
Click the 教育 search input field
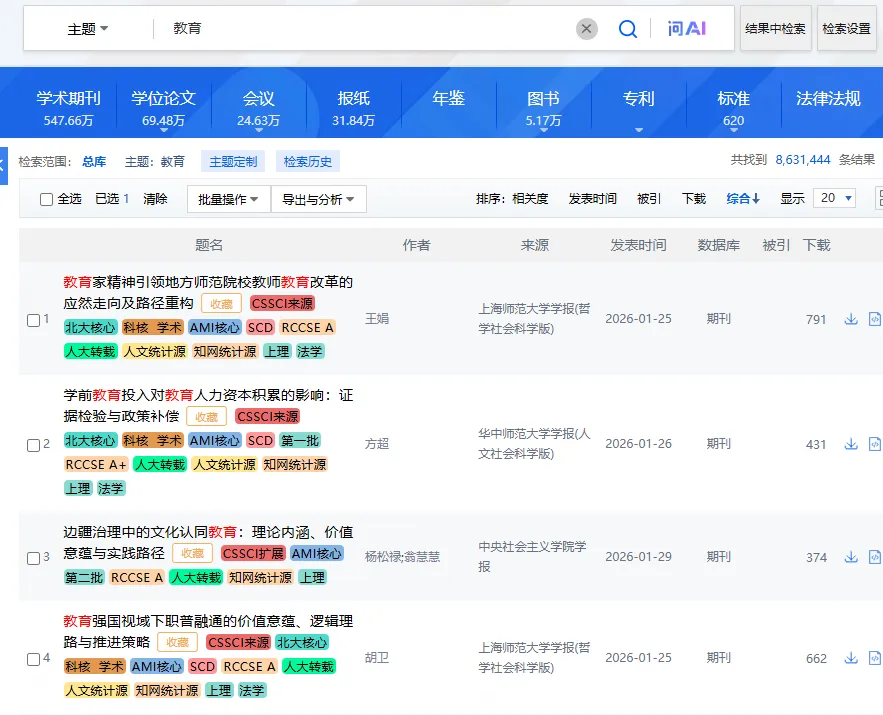366,29
